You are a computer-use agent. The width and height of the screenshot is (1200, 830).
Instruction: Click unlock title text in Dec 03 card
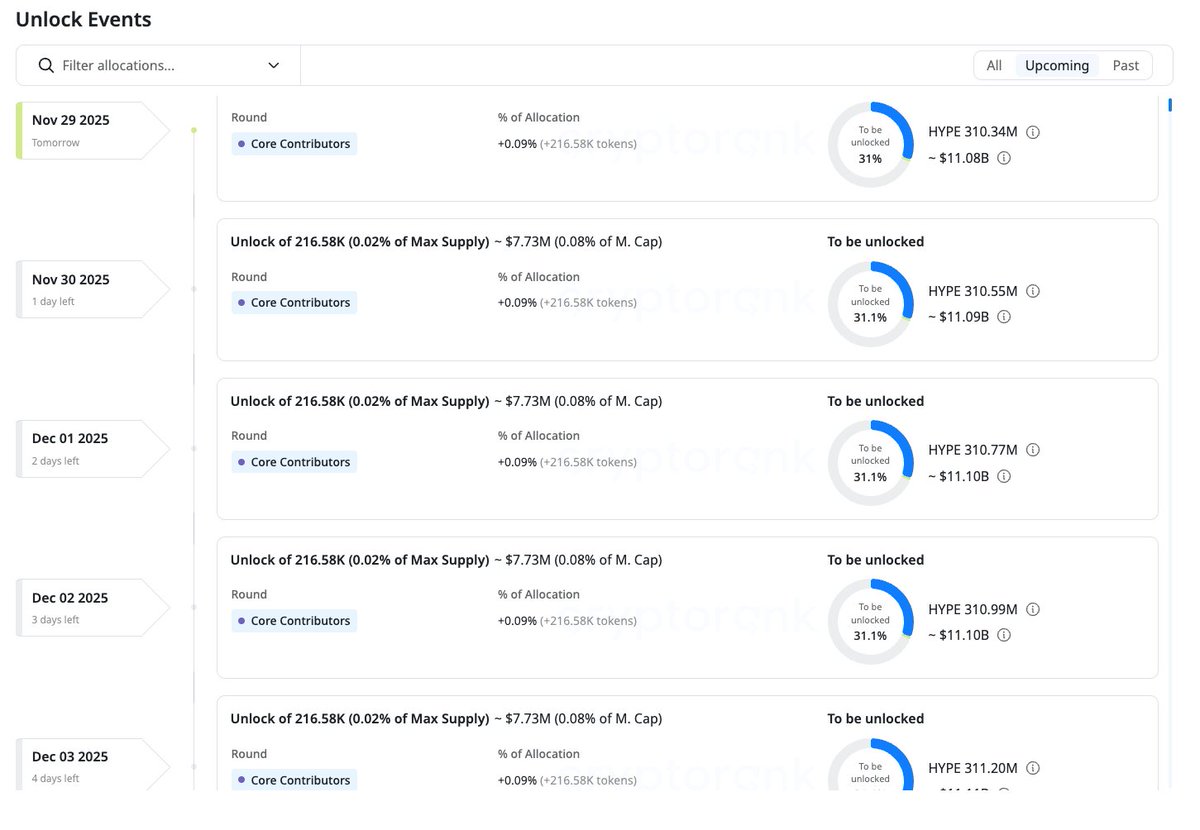click(446, 719)
